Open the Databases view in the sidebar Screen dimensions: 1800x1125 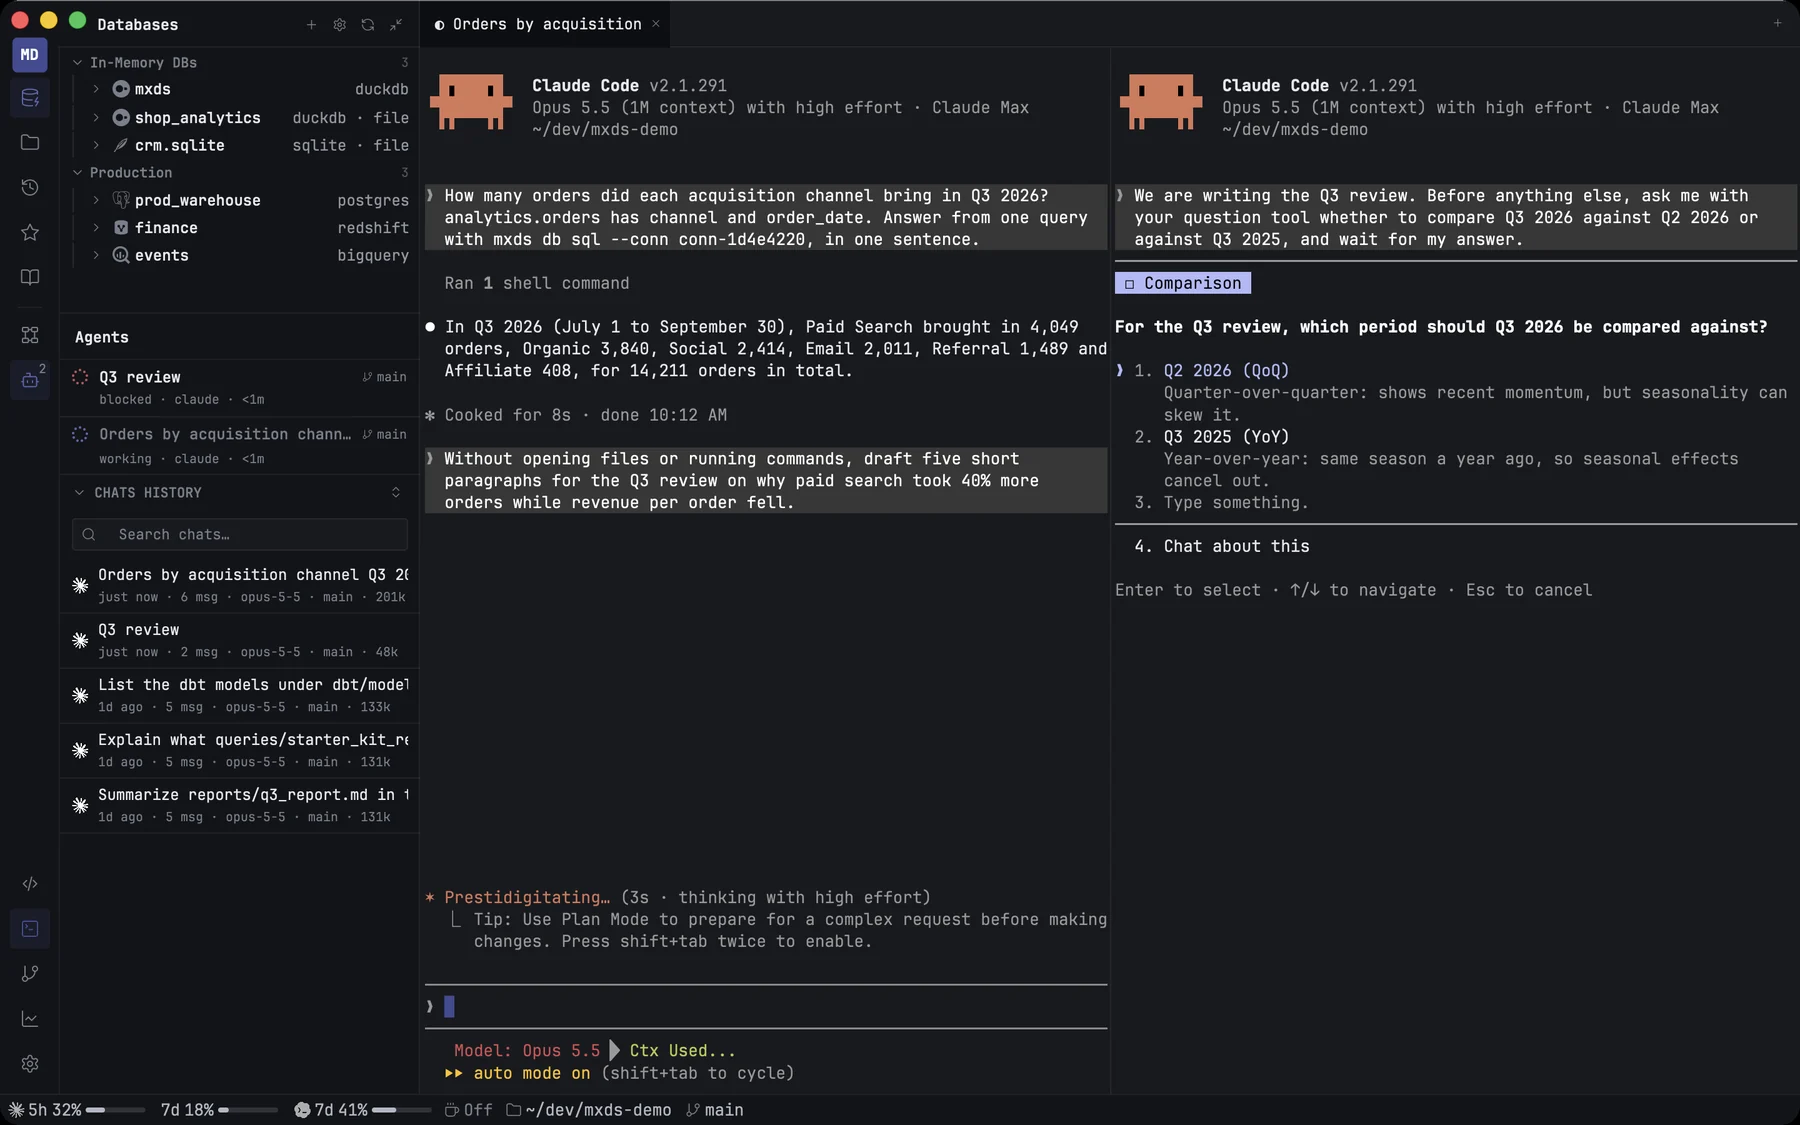[30, 98]
